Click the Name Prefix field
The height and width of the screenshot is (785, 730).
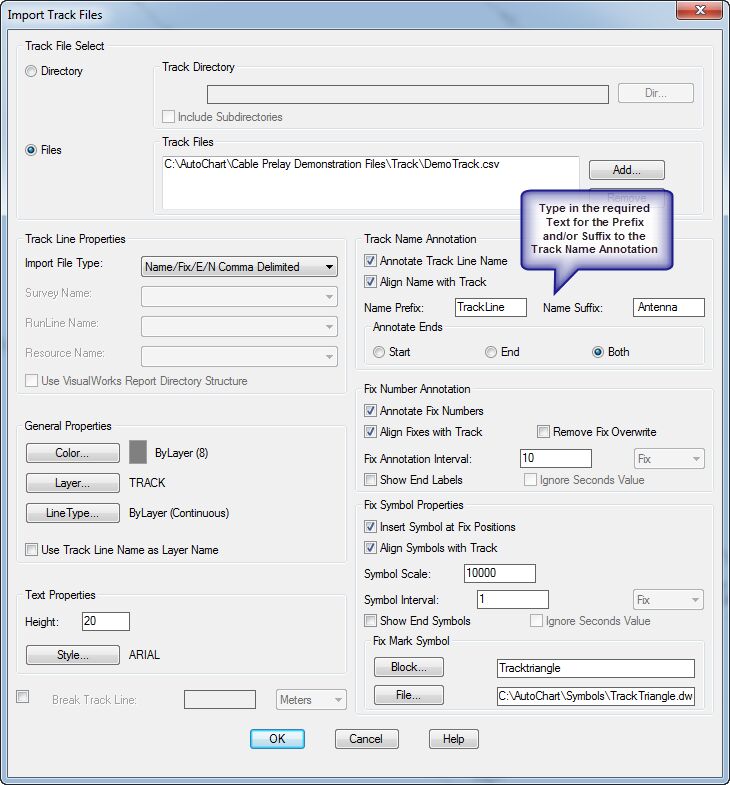coord(491,307)
